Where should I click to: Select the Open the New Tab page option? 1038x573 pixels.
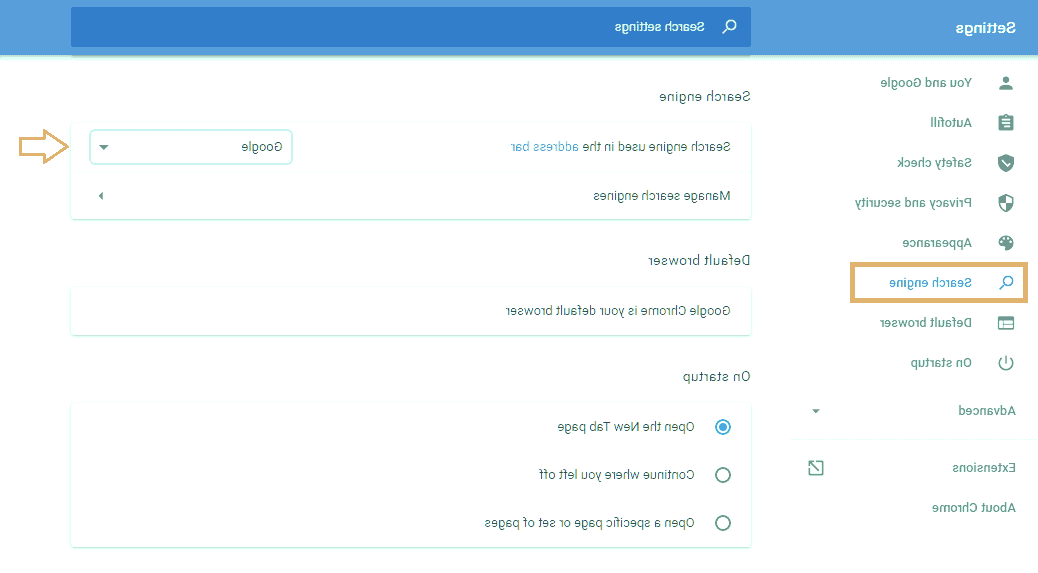723,427
